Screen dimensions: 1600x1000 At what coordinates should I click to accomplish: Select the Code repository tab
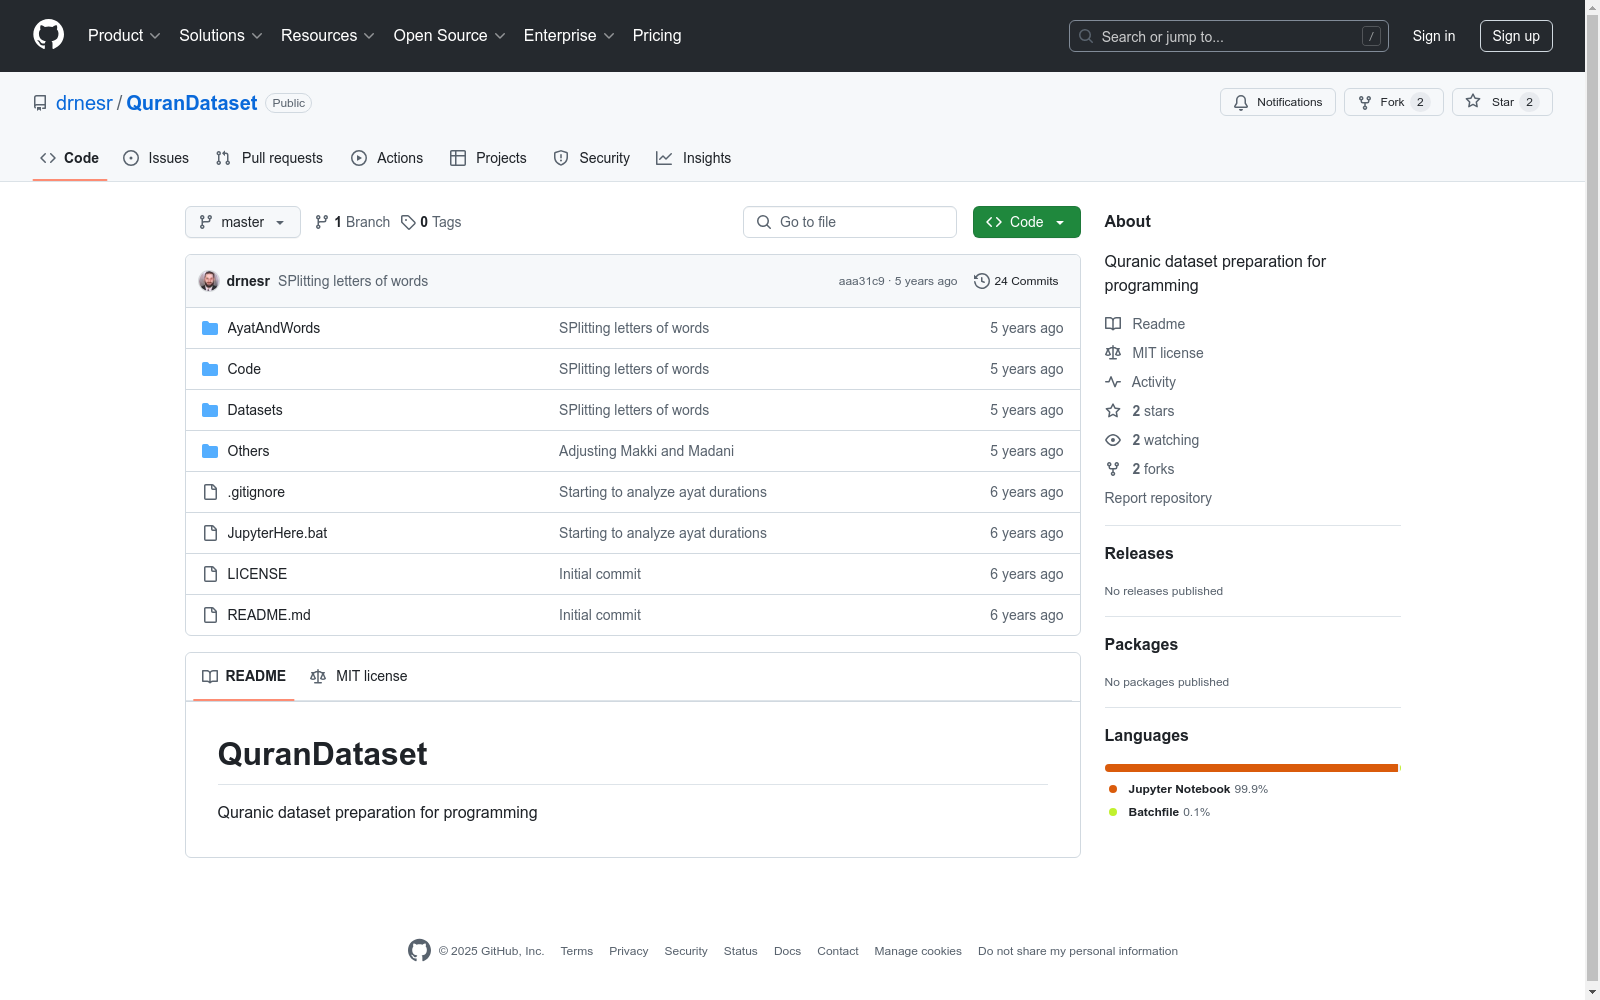(70, 158)
